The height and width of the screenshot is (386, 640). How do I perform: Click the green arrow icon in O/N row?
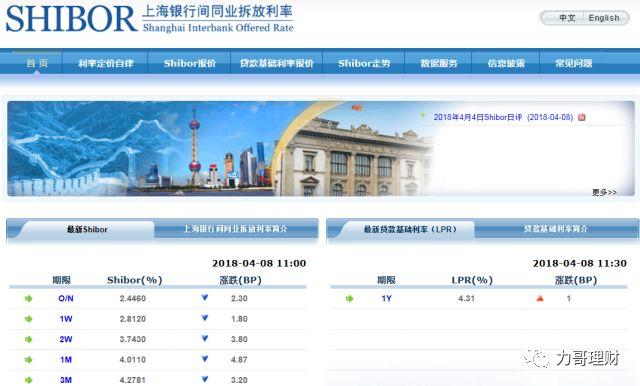pos(28,299)
